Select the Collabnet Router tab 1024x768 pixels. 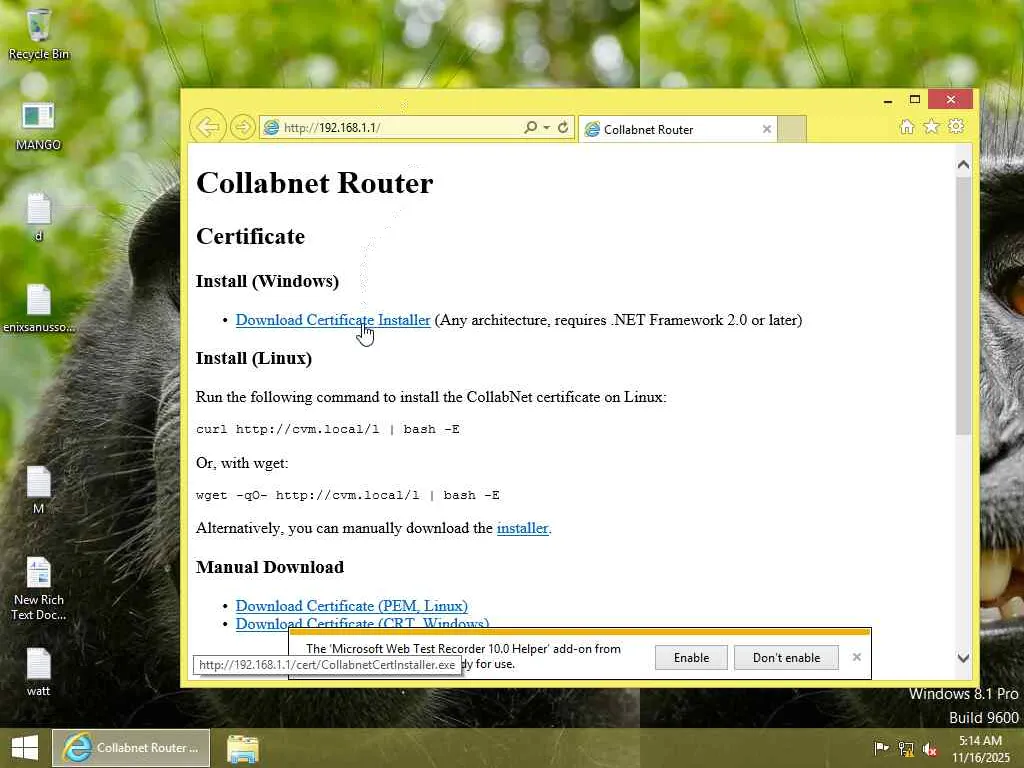pyautogui.click(x=676, y=129)
